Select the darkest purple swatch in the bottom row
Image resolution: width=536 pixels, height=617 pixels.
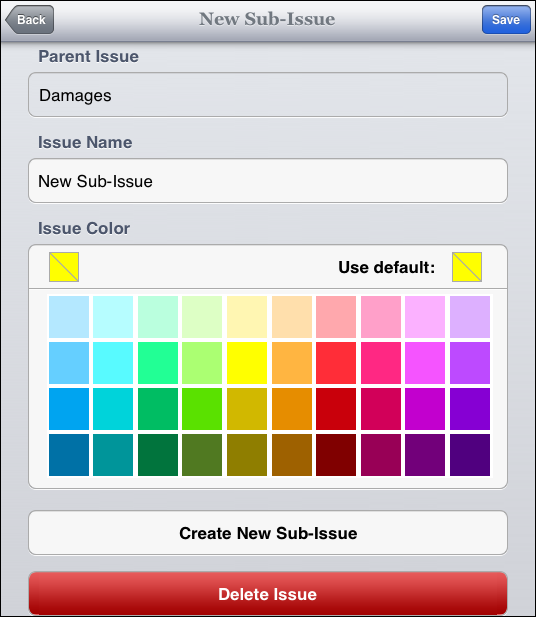click(x=470, y=455)
